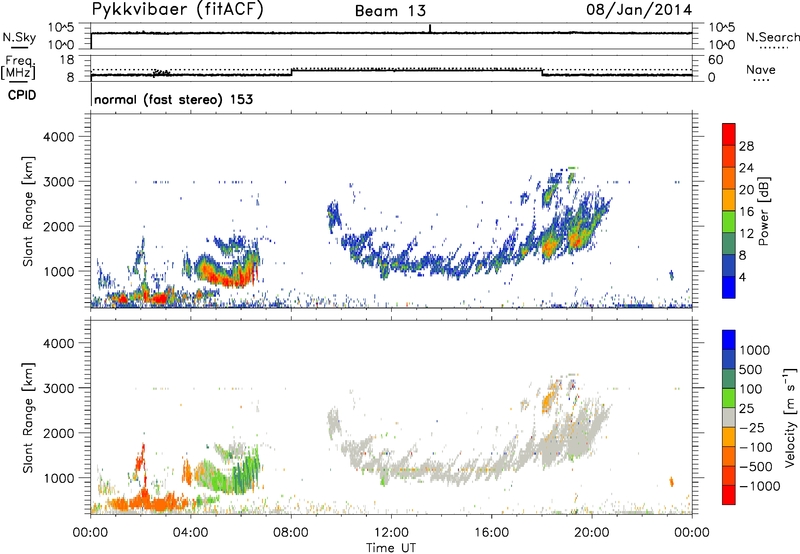Click the velocity colorbar -1000 label
800x554 pixels.
(760, 486)
